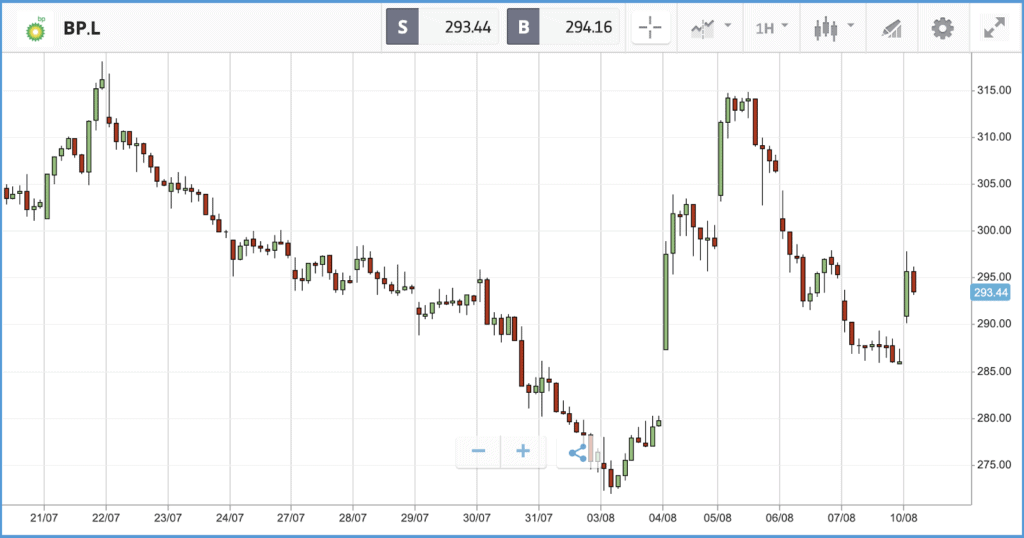Expand the chart type dropdown arrow

pyautogui.click(x=850, y=25)
